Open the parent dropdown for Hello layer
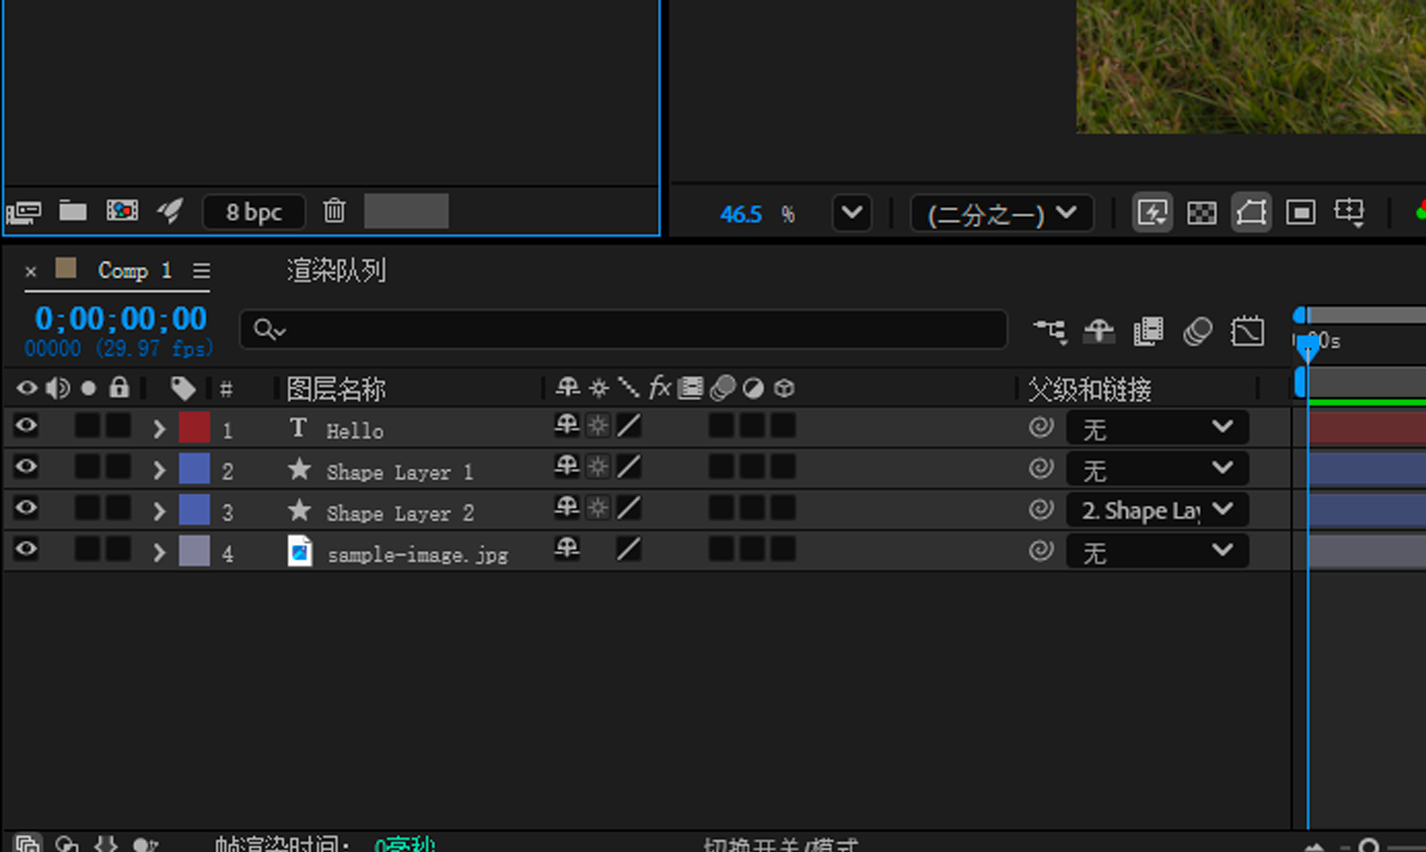 point(1157,428)
